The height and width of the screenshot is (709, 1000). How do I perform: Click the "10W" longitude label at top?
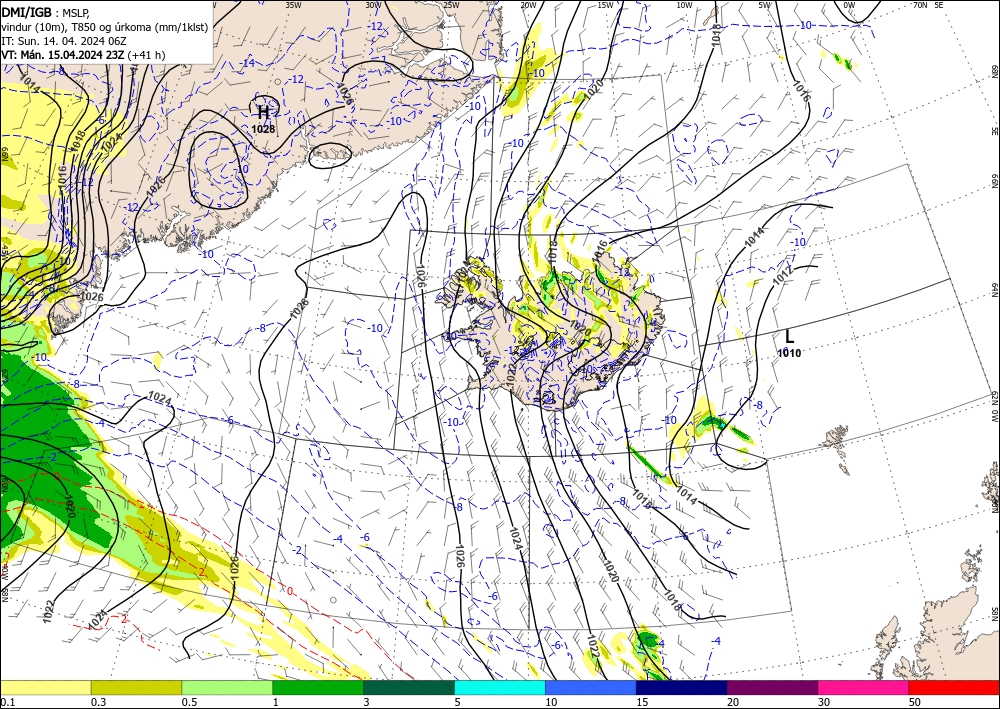pyautogui.click(x=684, y=5)
